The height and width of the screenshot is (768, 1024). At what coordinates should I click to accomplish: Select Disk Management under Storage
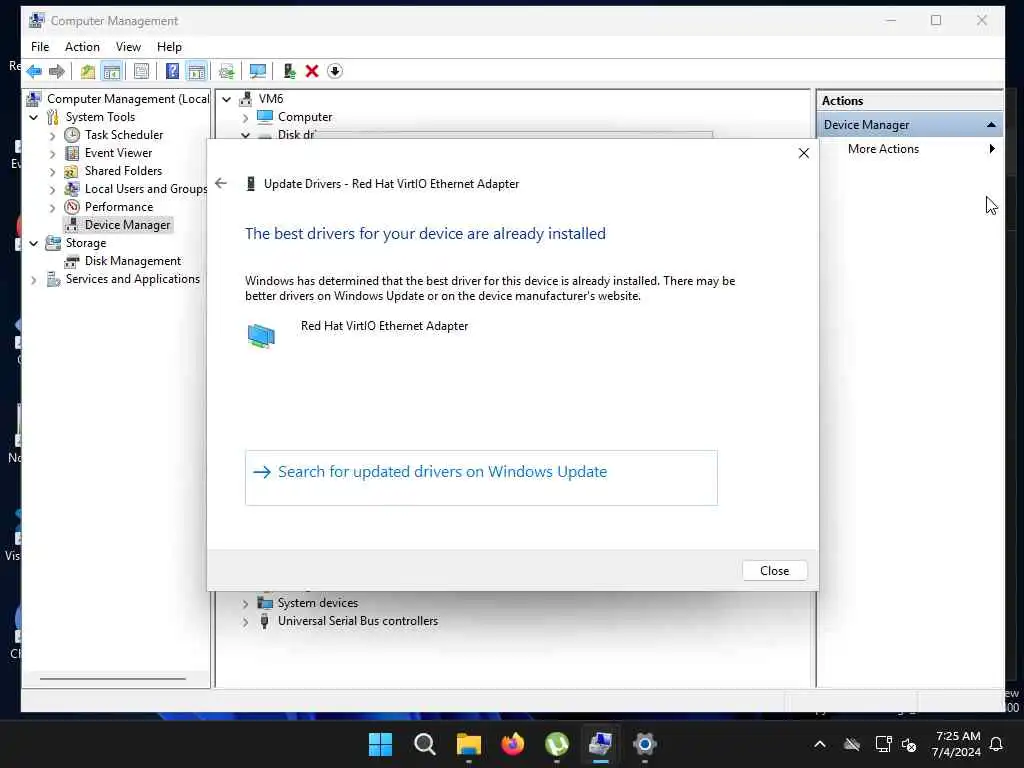point(133,261)
